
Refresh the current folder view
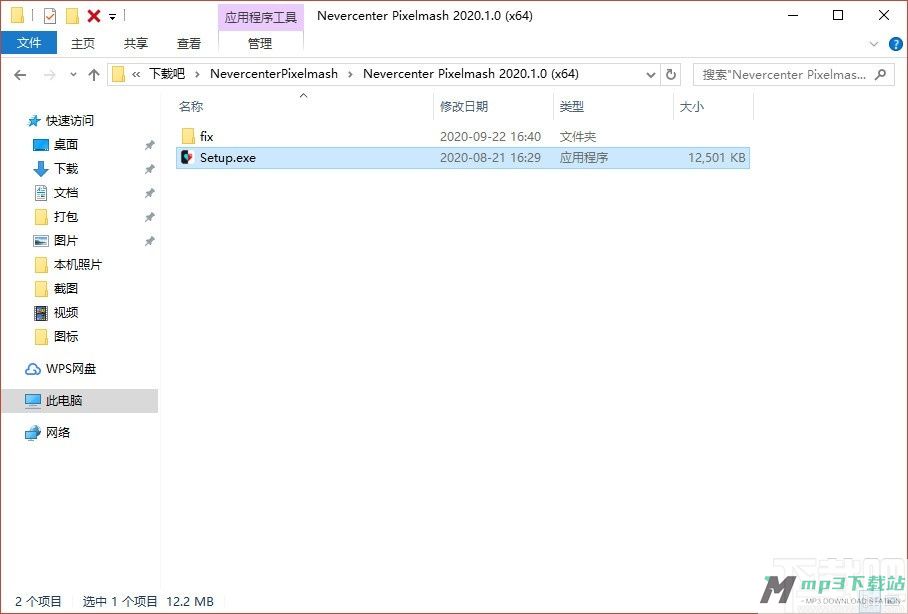[671, 75]
